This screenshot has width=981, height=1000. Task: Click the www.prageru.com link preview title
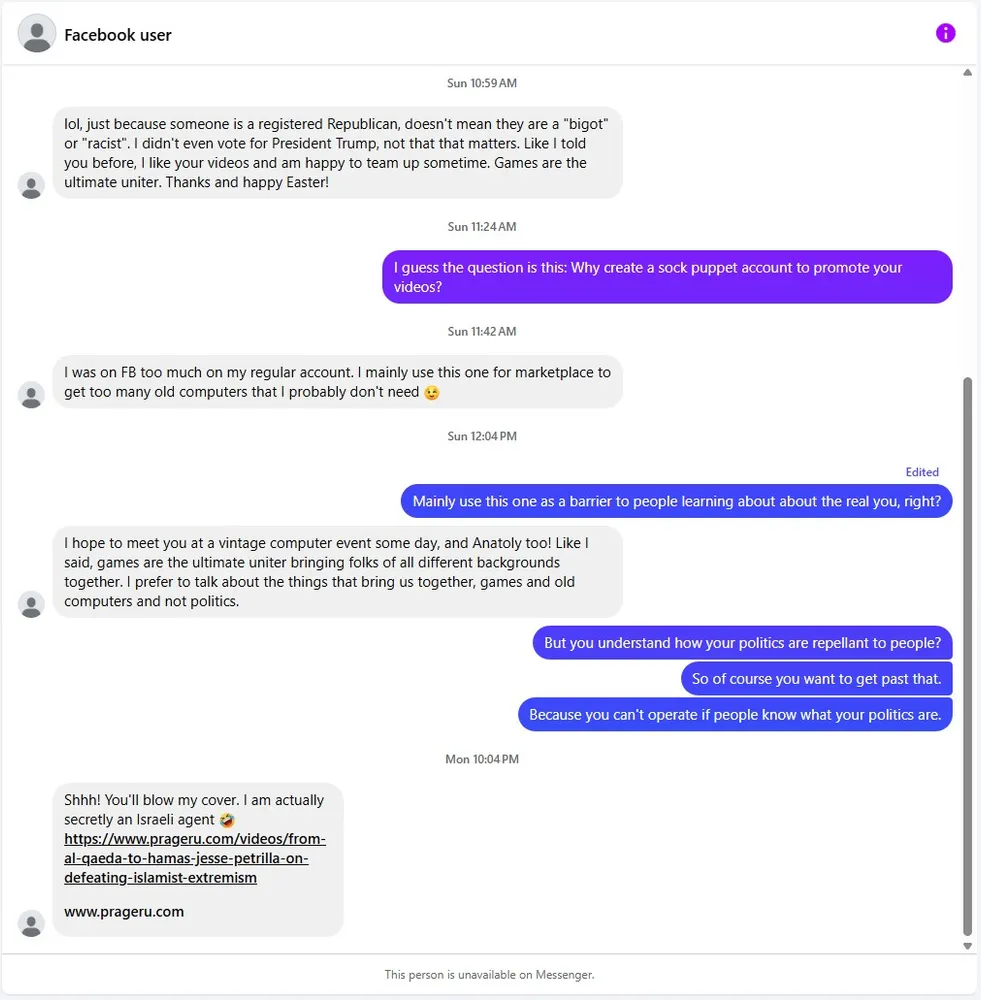click(124, 911)
